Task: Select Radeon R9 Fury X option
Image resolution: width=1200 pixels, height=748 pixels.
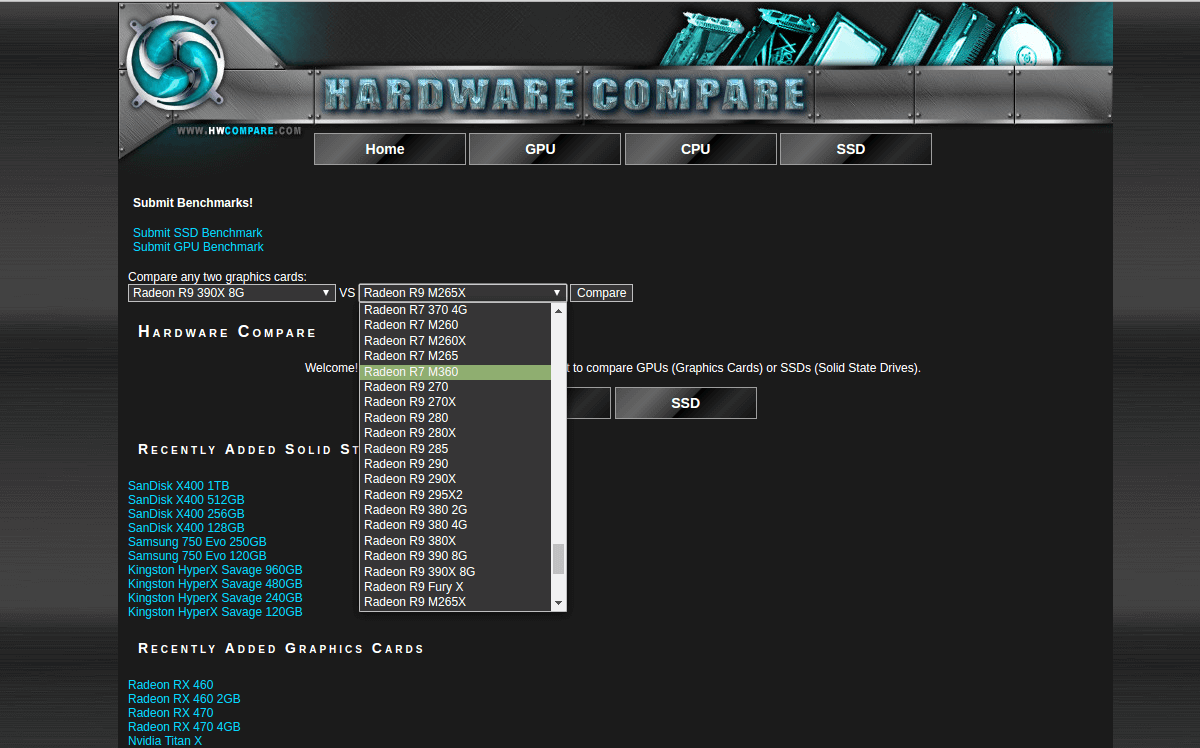Action: pyautogui.click(x=455, y=587)
